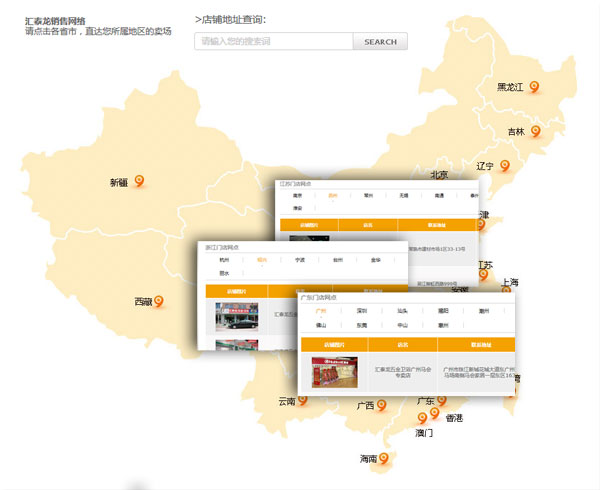The width and height of the screenshot is (600, 490).
Task: Click the Xinjiang (新疆) location pin
Action: (x=139, y=181)
